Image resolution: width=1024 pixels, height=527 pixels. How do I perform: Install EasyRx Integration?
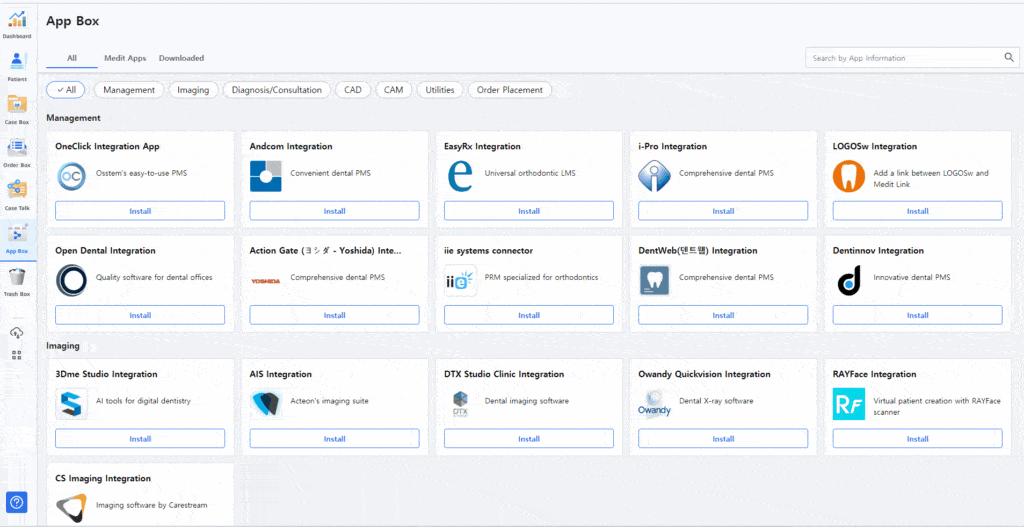(529, 211)
